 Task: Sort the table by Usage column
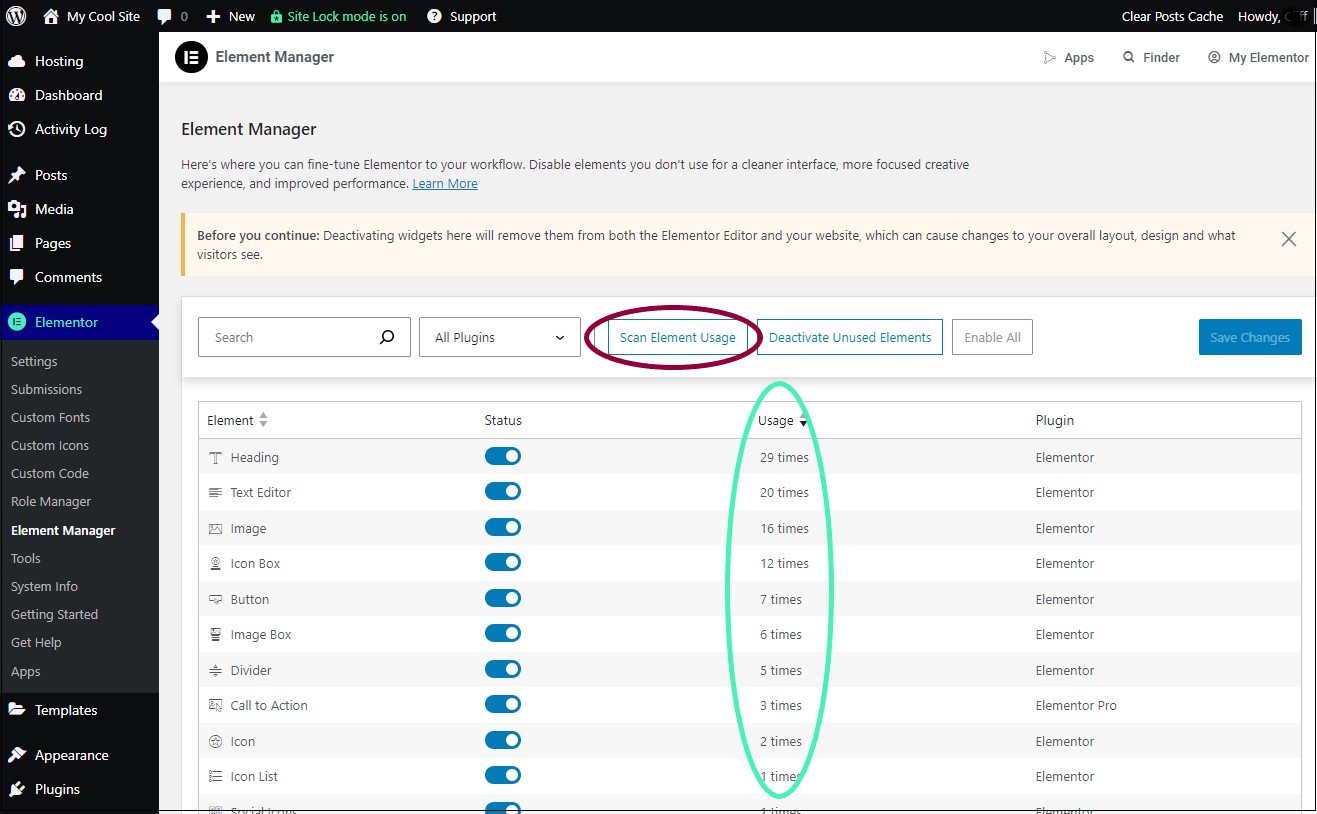pos(783,420)
